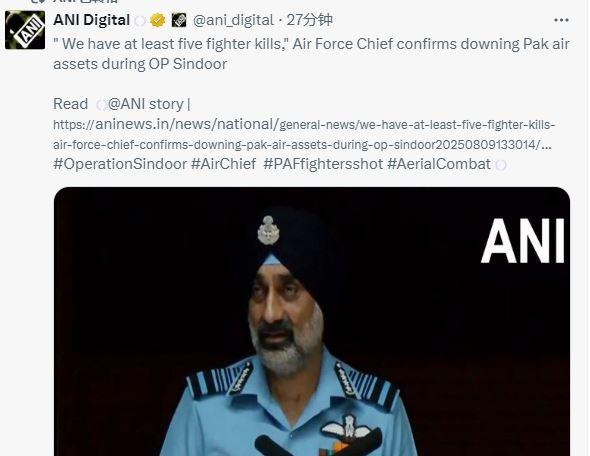590x456 pixels.
Task: Open the 27分钟 post timestamp
Action: (309, 20)
